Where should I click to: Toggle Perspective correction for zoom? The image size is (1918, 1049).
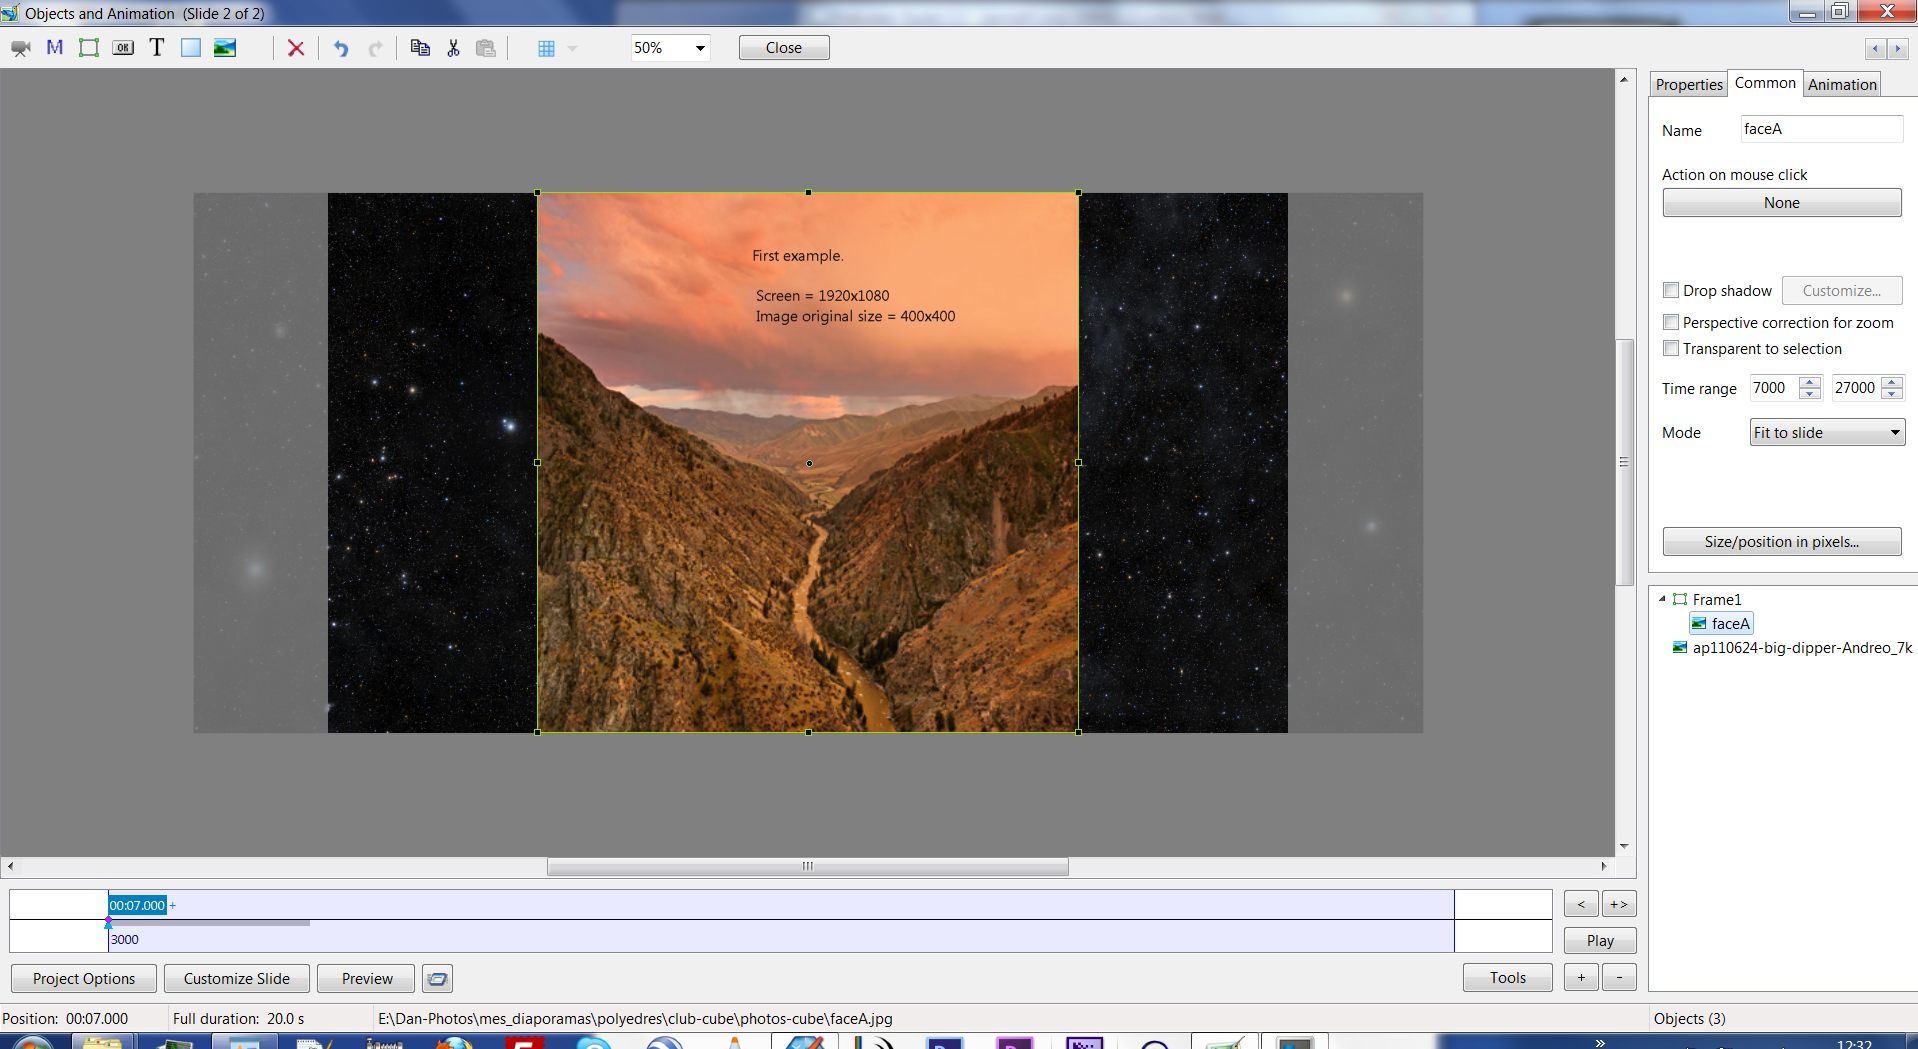point(1671,322)
